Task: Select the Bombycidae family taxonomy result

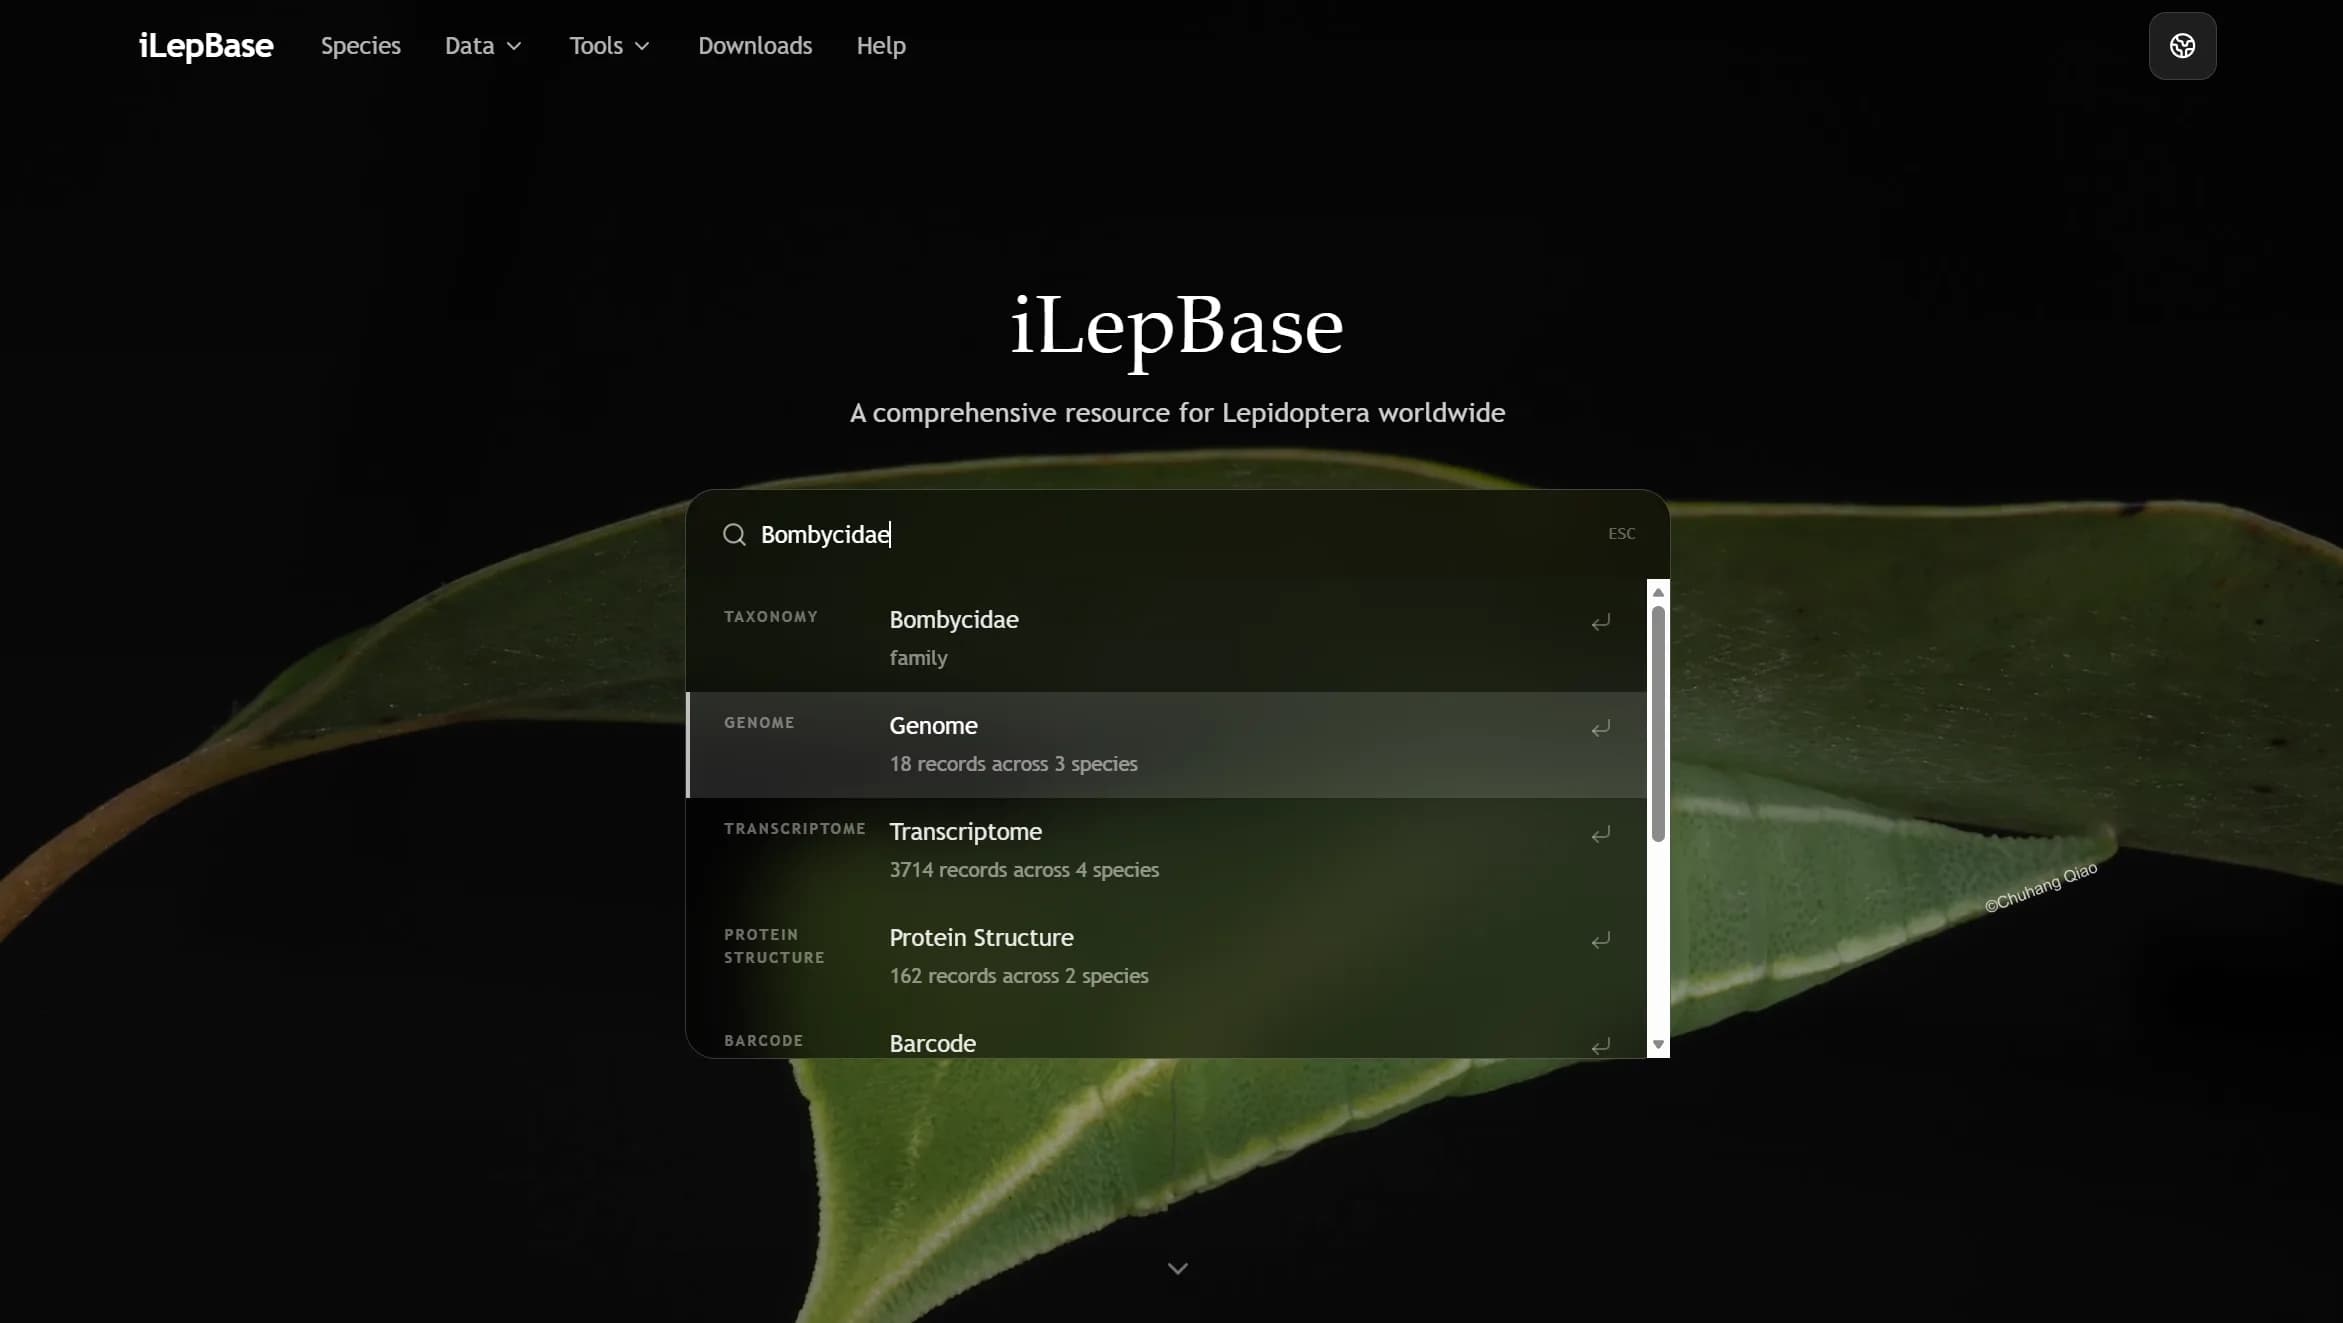Action: [1166, 637]
